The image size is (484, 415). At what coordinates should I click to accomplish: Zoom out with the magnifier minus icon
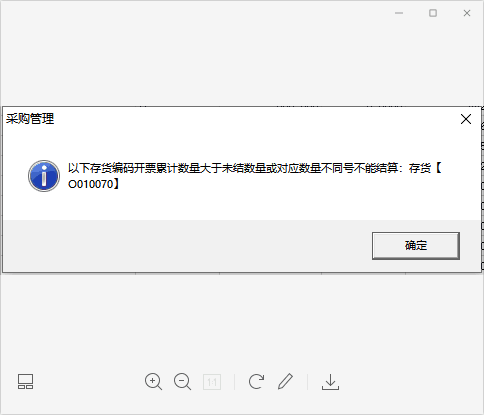(x=182, y=382)
